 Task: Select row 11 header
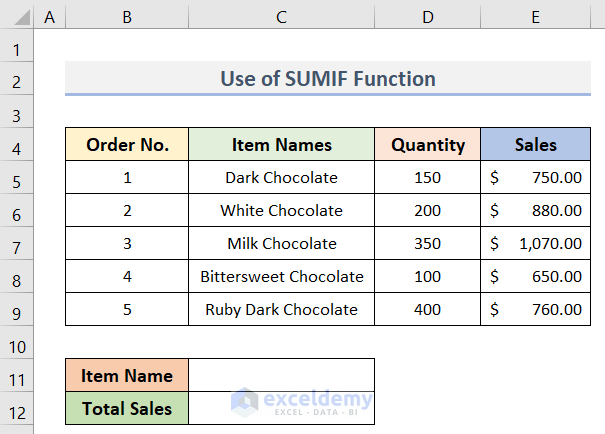[x=17, y=376]
